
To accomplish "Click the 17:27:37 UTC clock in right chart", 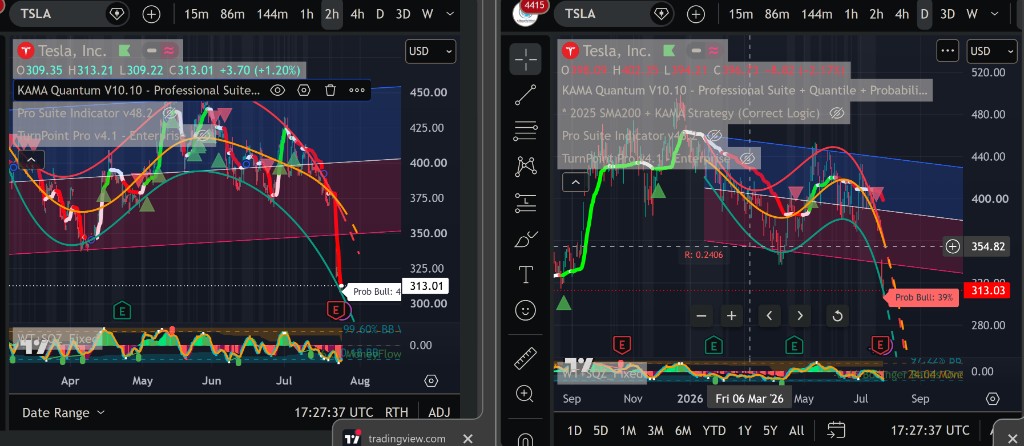I will (x=930, y=430).
